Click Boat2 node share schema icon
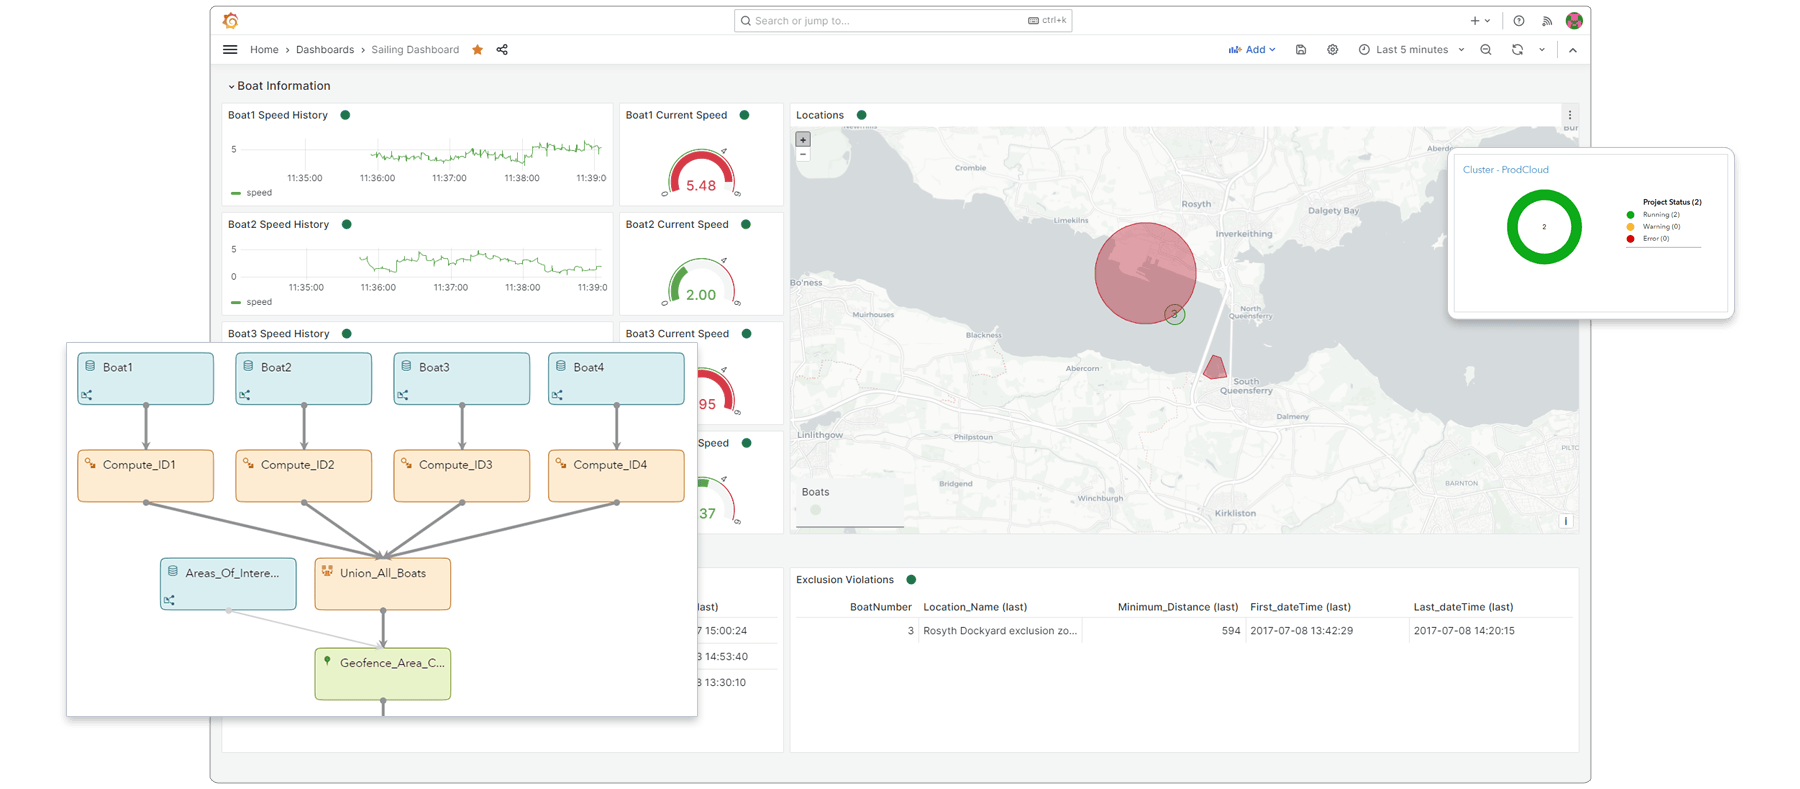 245,395
